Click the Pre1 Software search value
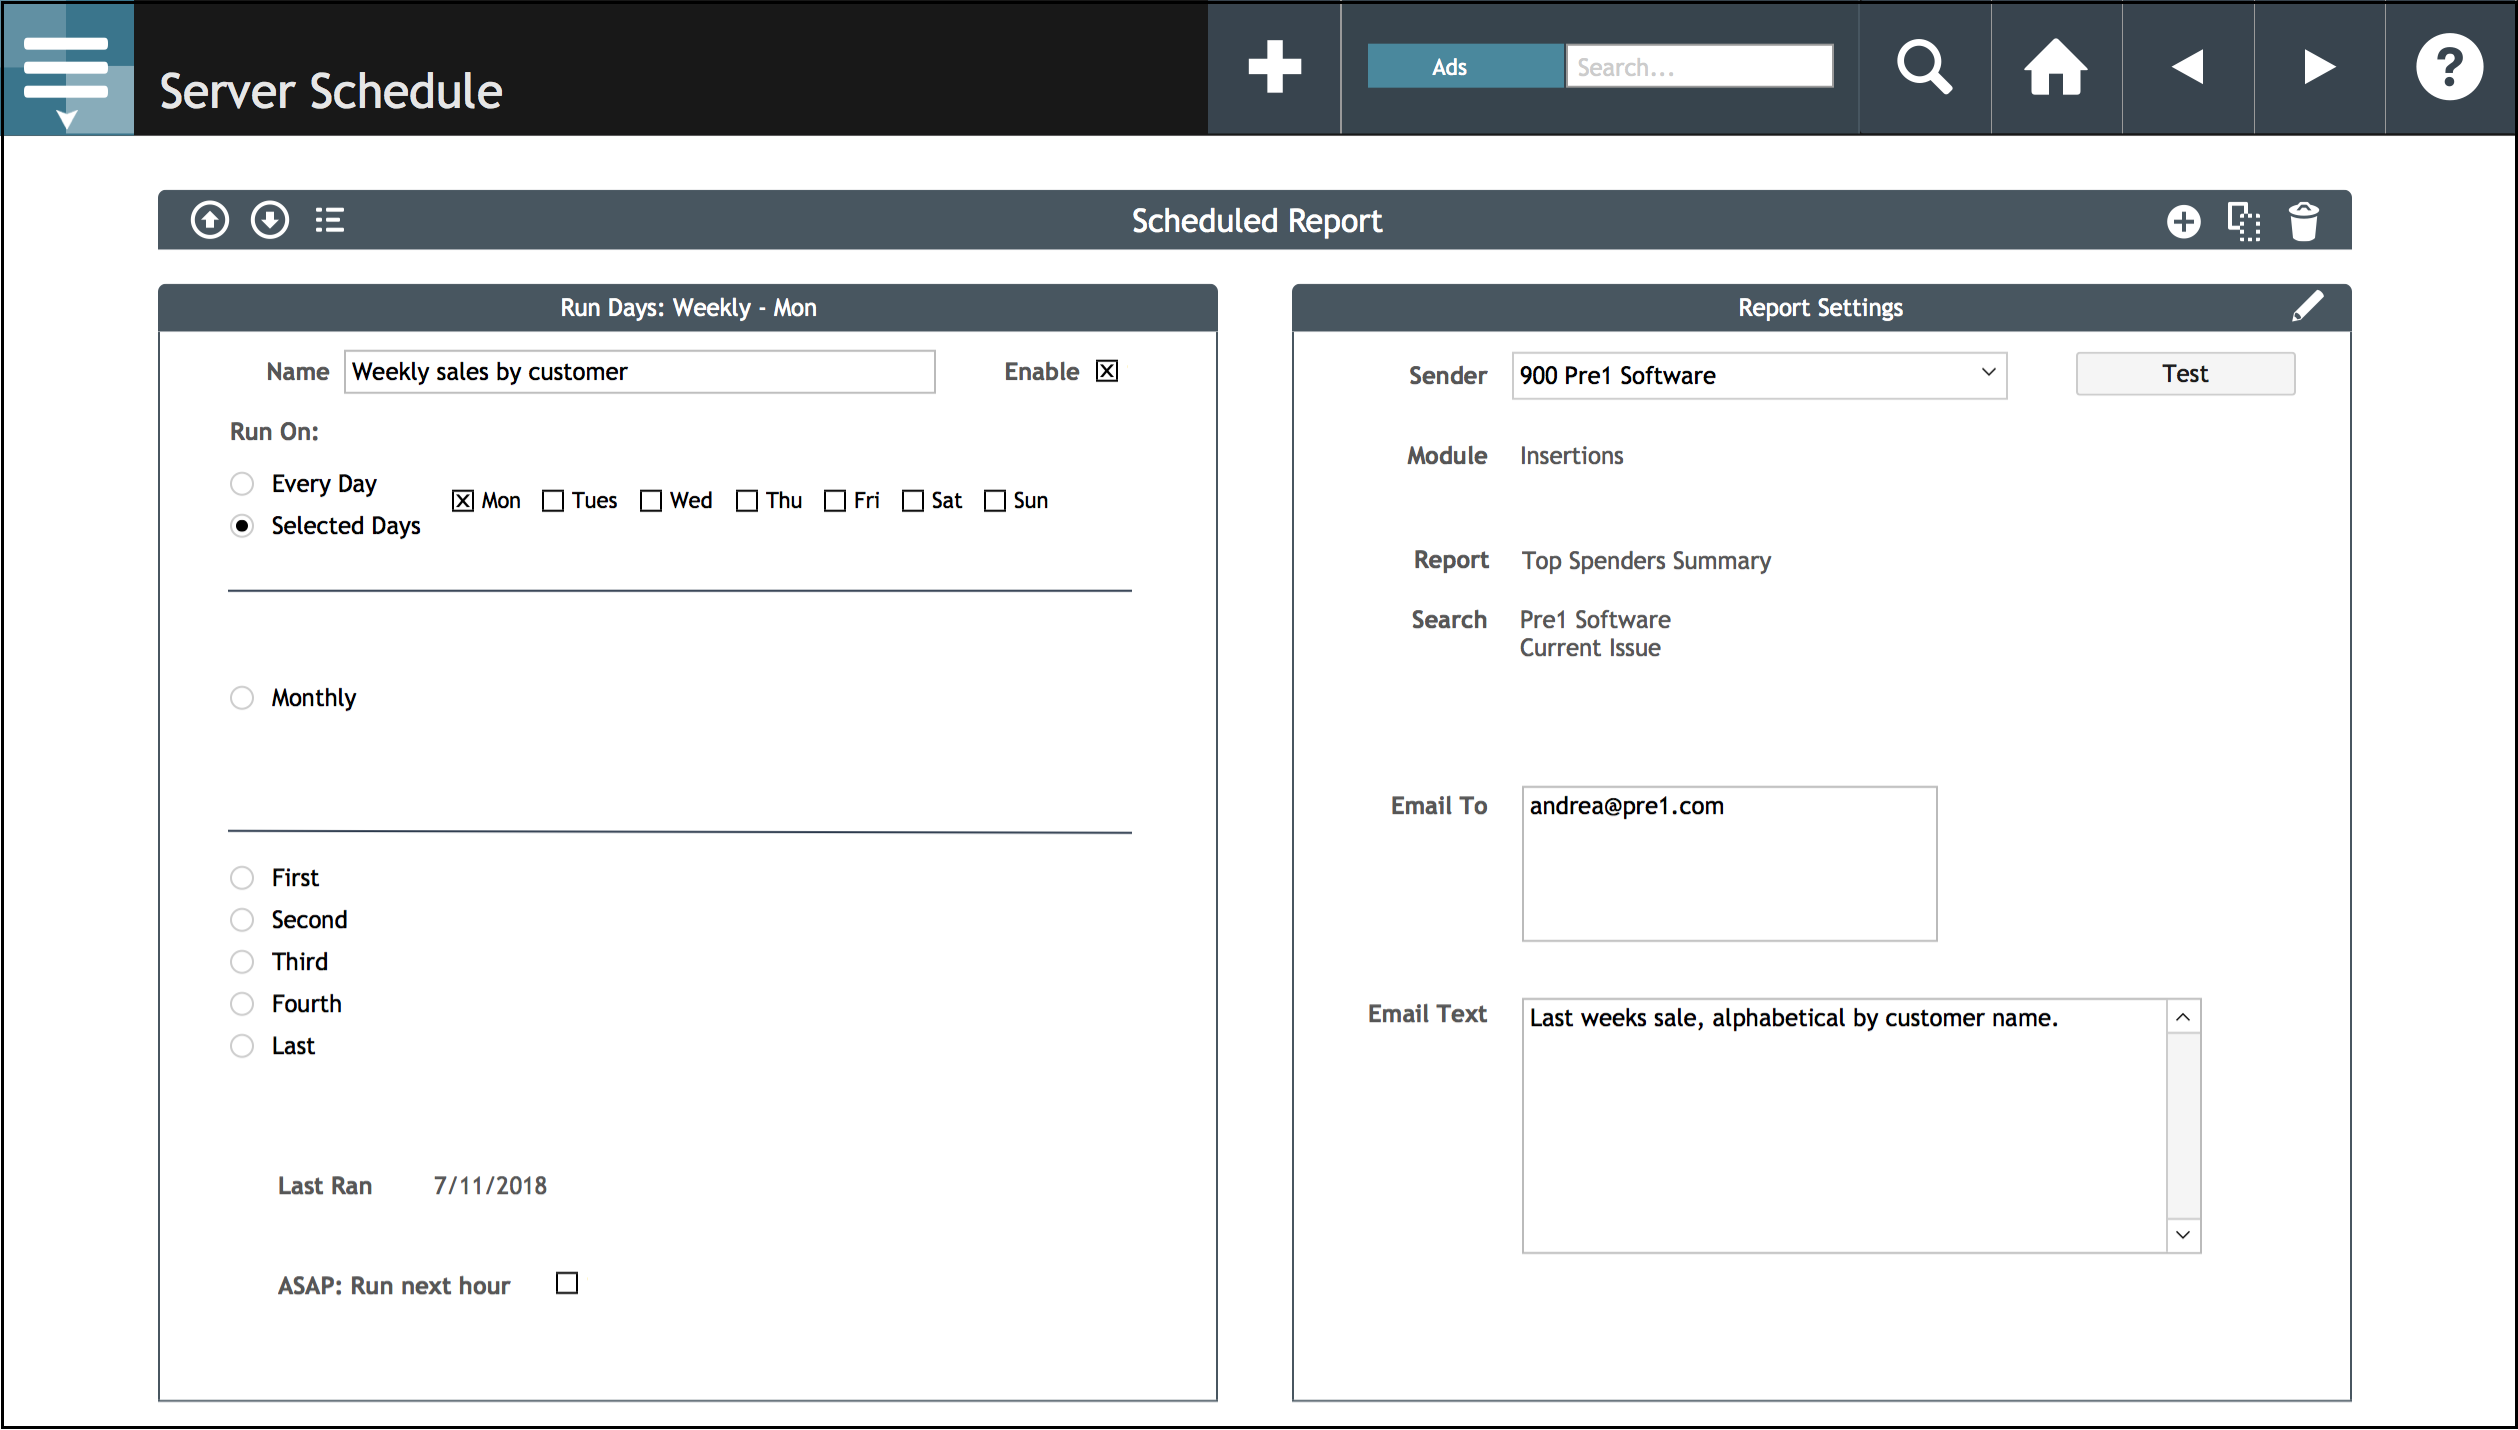This screenshot has width=2518, height=1430. 1595,620
